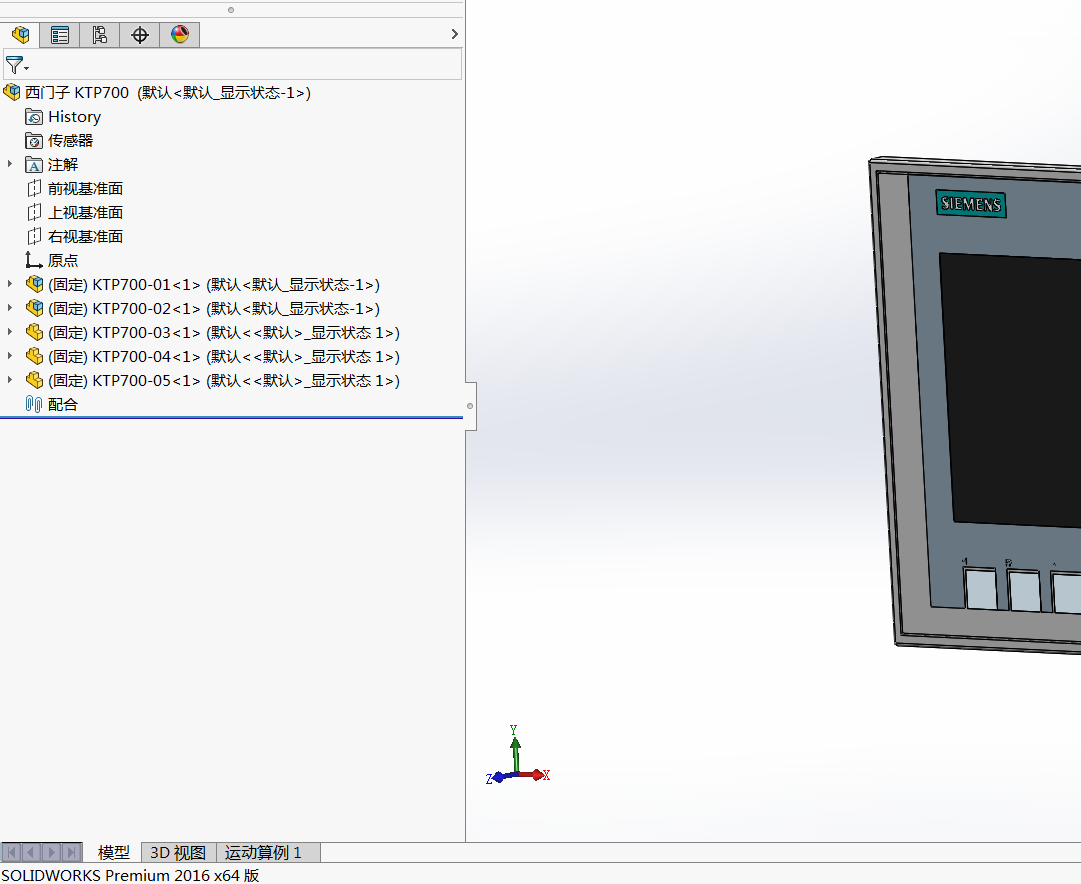Jump to last tab arrow
Viewport: 1081px width, 884px height.
point(72,852)
